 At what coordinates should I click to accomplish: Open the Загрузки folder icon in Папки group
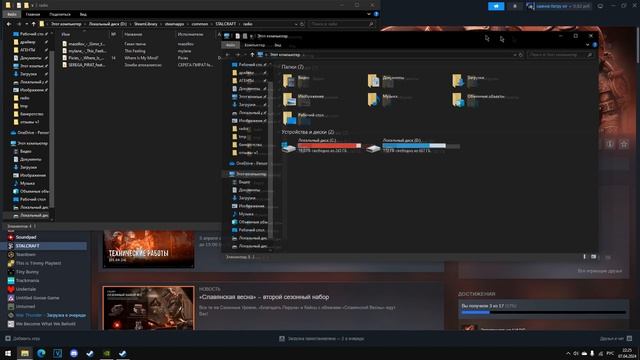(458, 81)
